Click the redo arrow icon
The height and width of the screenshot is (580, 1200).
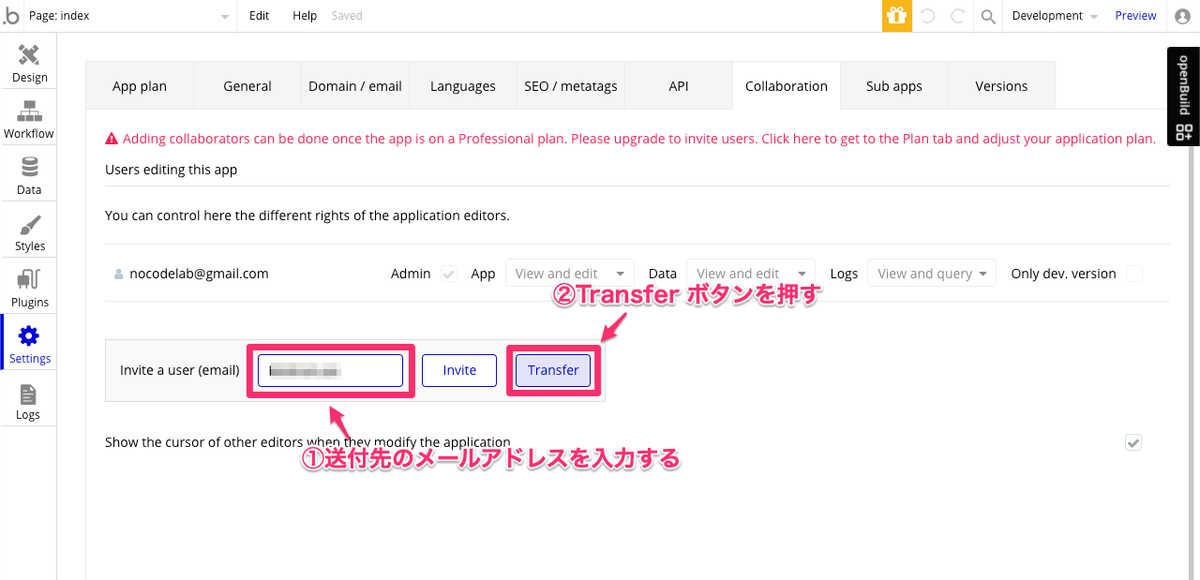[x=957, y=16]
